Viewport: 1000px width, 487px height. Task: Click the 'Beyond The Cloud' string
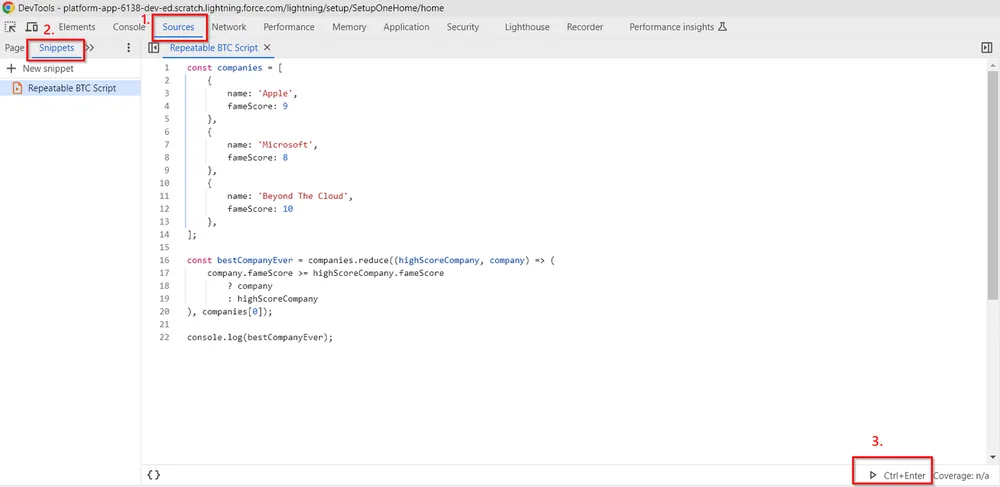click(x=305, y=196)
